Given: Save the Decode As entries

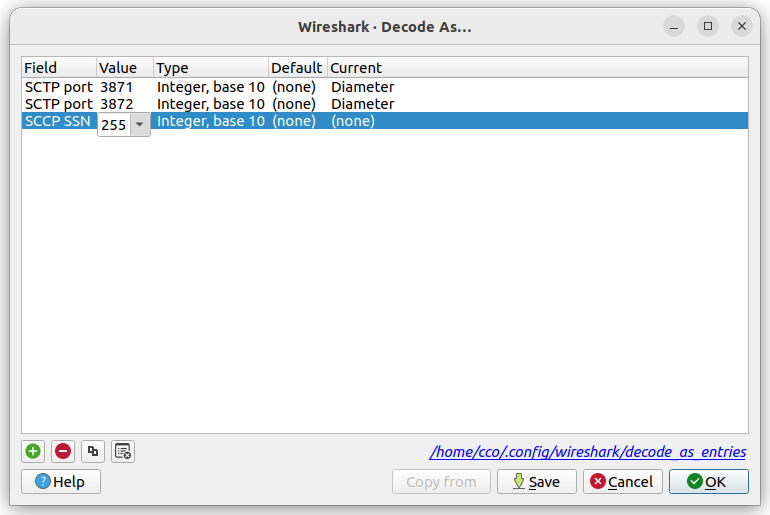Looking at the screenshot, I should coord(536,482).
